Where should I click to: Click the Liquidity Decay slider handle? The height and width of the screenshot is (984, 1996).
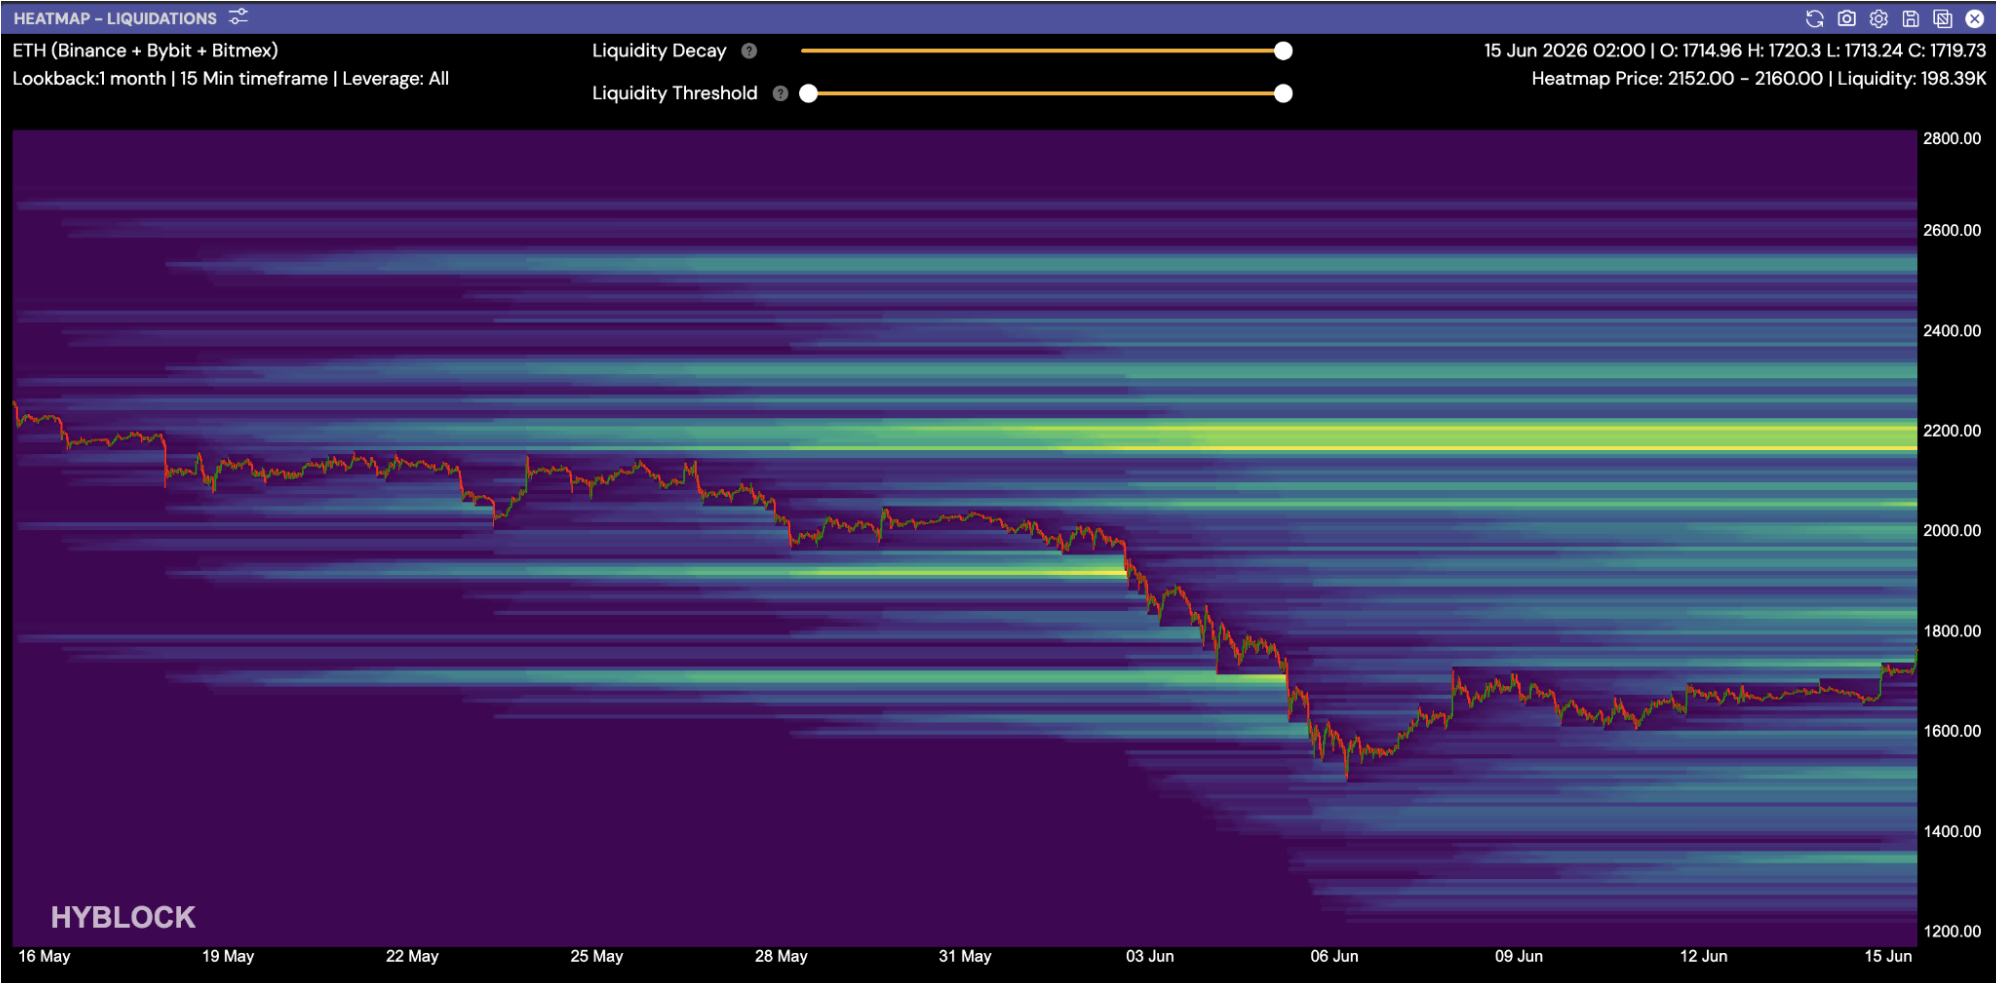coord(1283,51)
